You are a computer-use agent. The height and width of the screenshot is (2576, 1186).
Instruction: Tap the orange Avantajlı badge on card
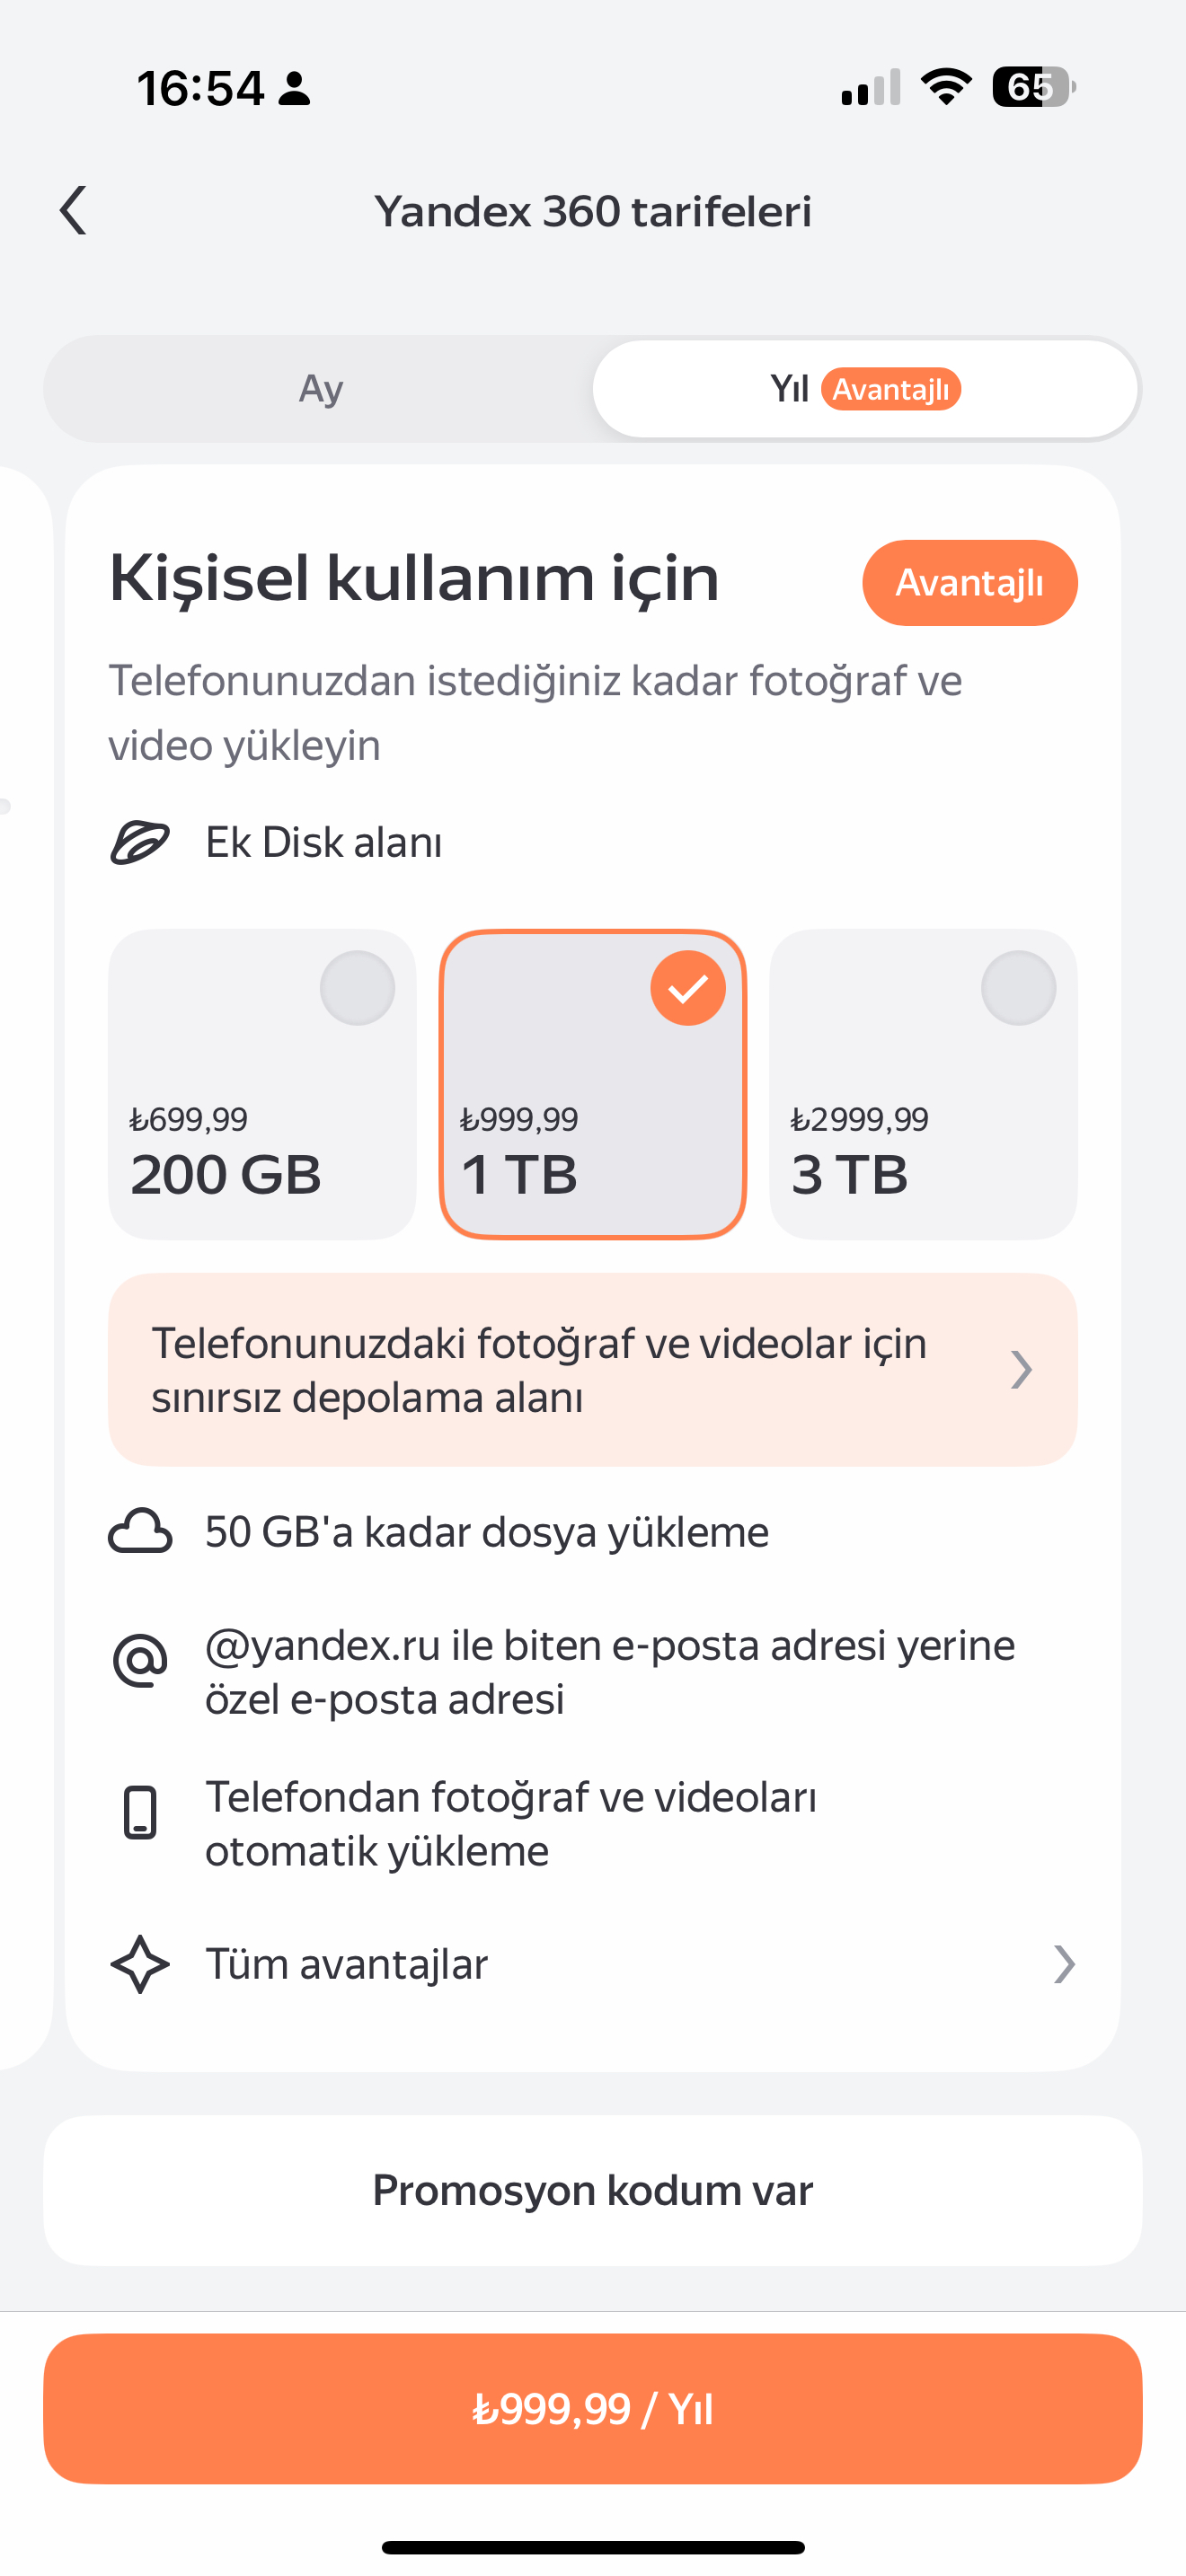[969, 583]
